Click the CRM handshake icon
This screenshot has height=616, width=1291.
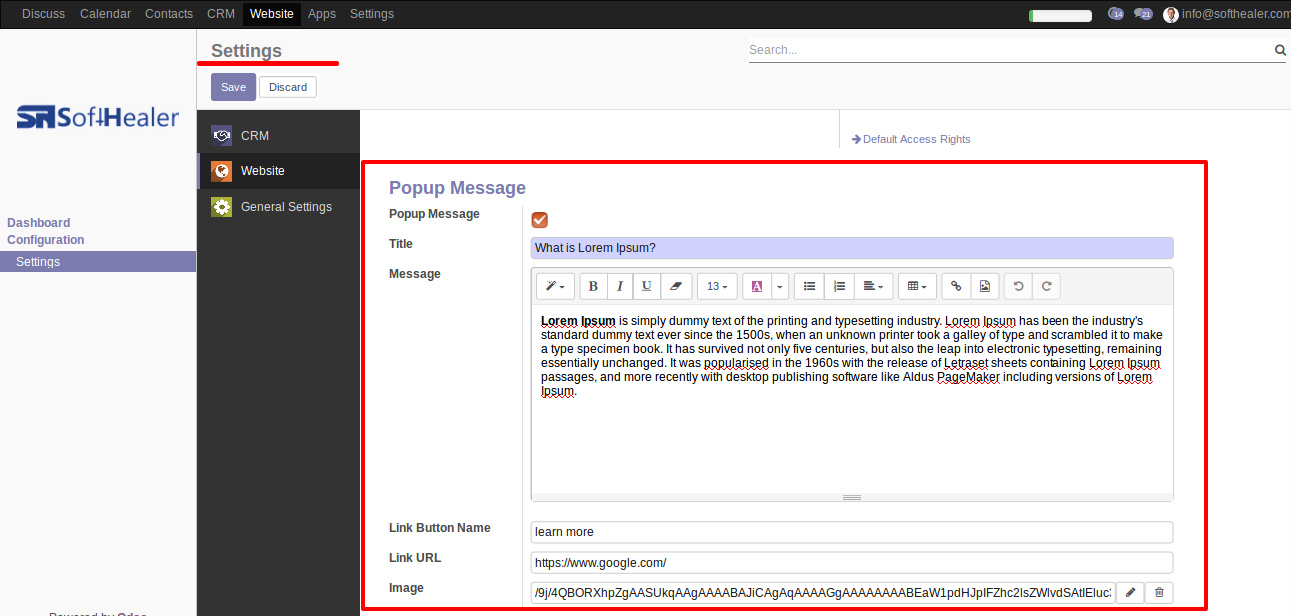click(222, 136)
